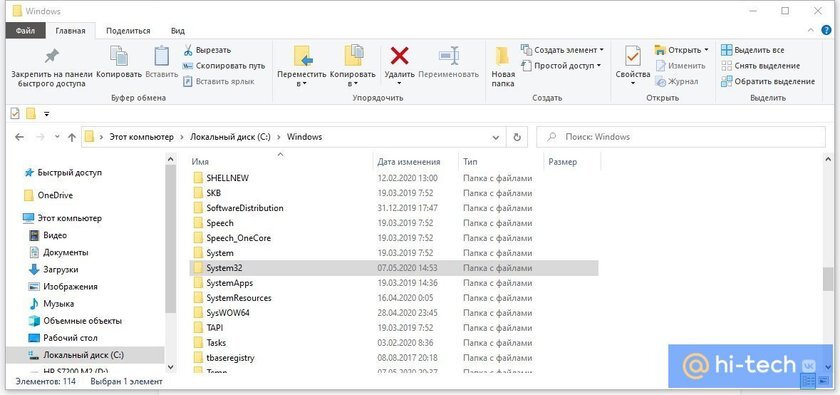This screenshot has width=840, height=395.
Task: Refresh the Windows folder view
Action: 517,137
